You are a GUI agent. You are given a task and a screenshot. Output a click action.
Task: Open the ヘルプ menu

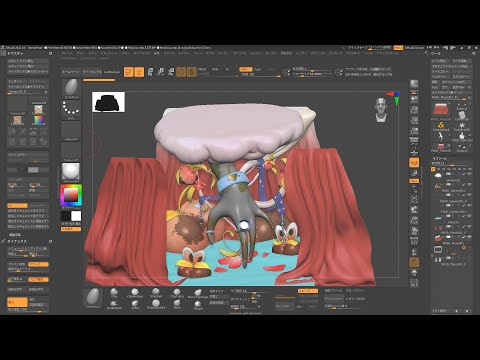[x=104, y=58]
